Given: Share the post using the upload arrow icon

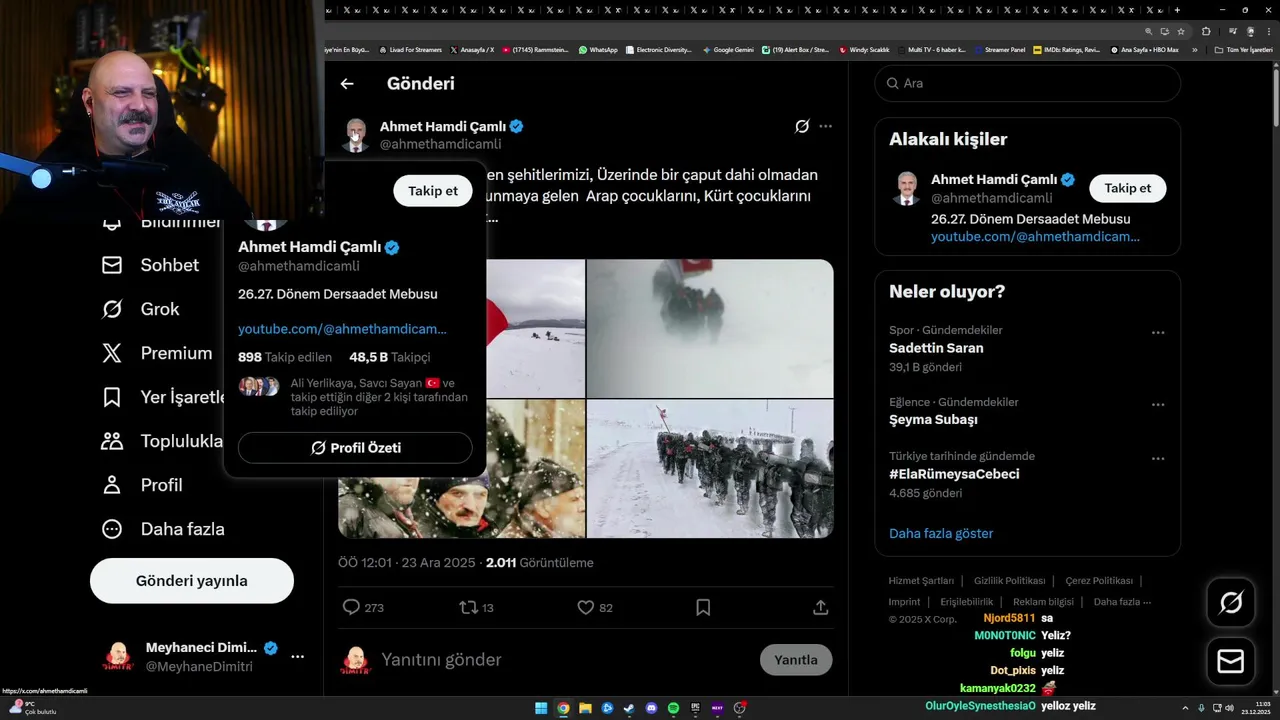Looking at the screenshot, I should coord(820,607).
